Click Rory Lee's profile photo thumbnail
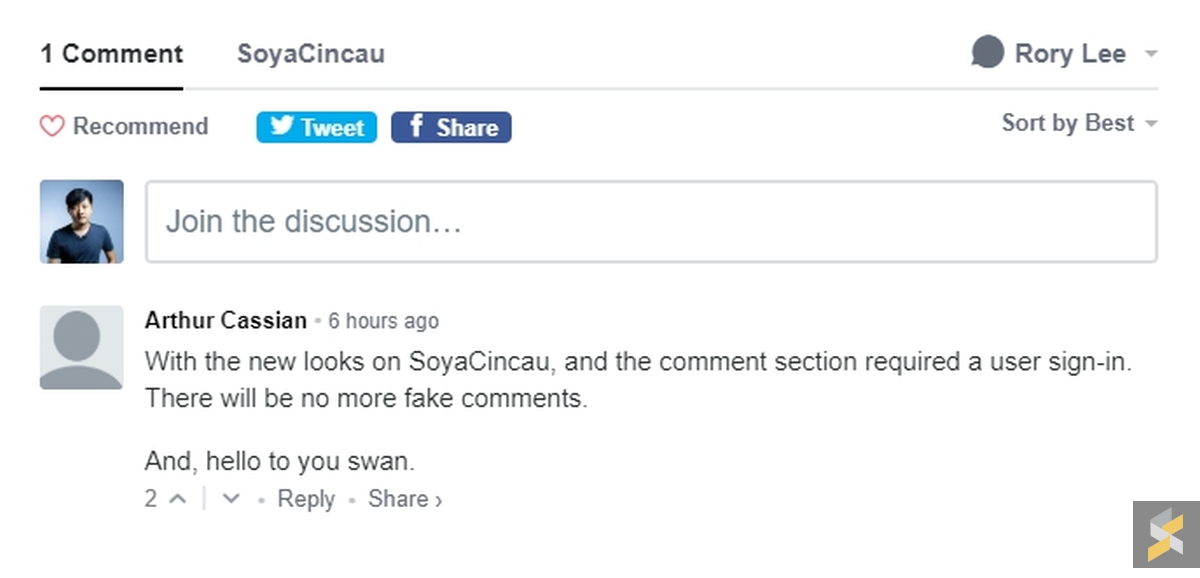 (x=82, y=222)
